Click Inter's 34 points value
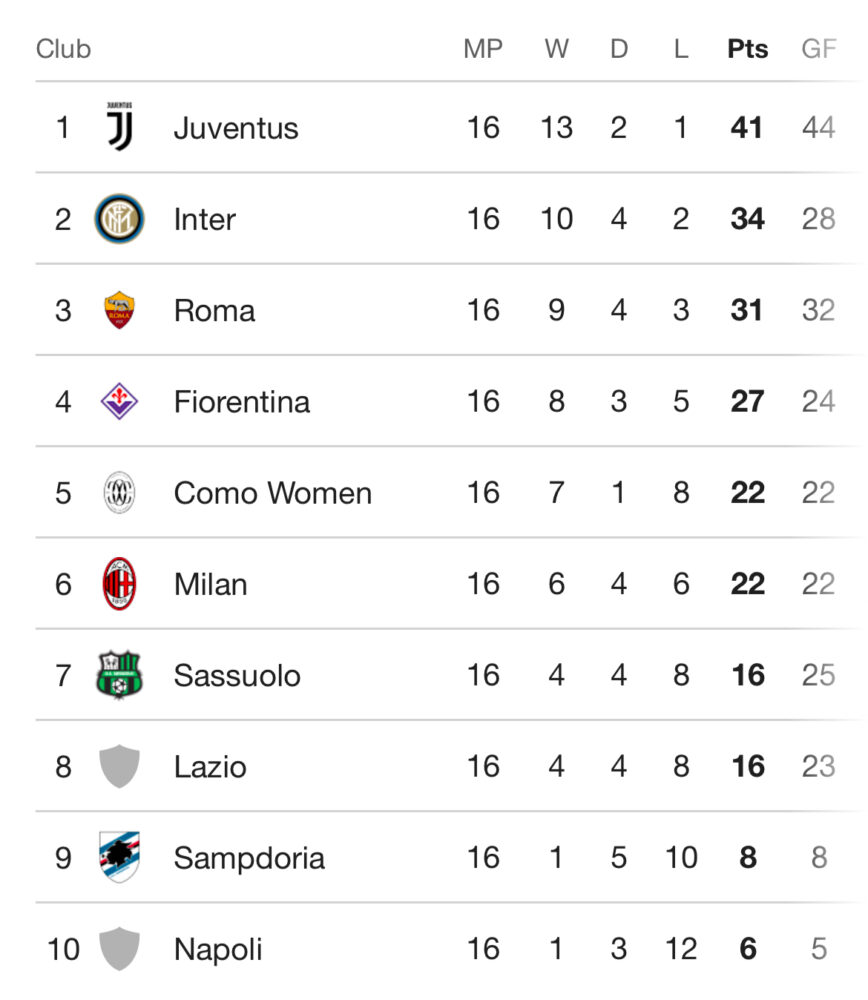 click(747, 219)
